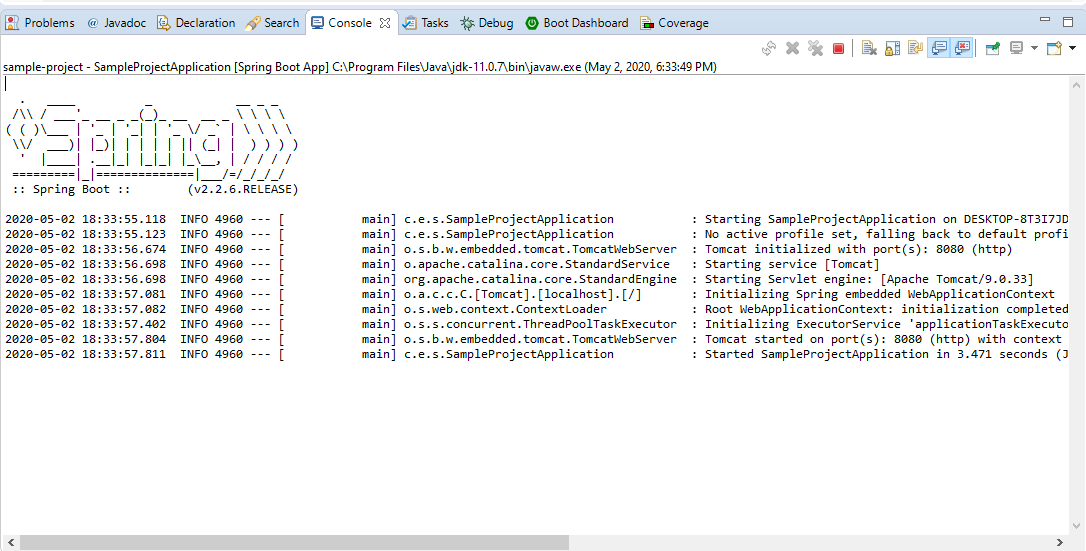Click logger name o.s.s.concurrent.ThreadPoolTaskExecutor
This screenshot has width=1086, height=551.
tap(540, 324)
